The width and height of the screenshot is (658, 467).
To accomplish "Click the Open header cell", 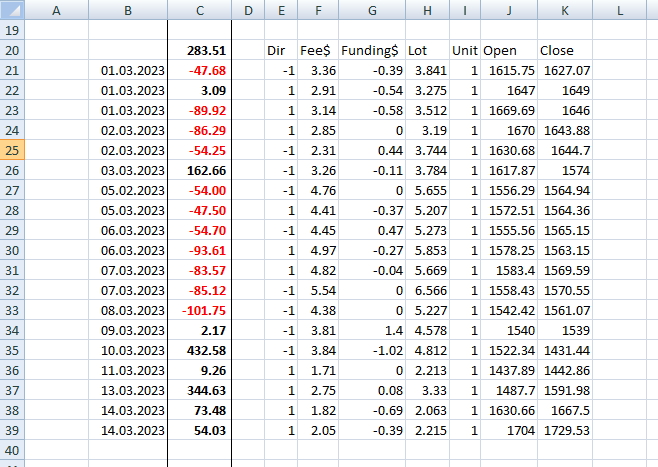I will click(509, 50).
